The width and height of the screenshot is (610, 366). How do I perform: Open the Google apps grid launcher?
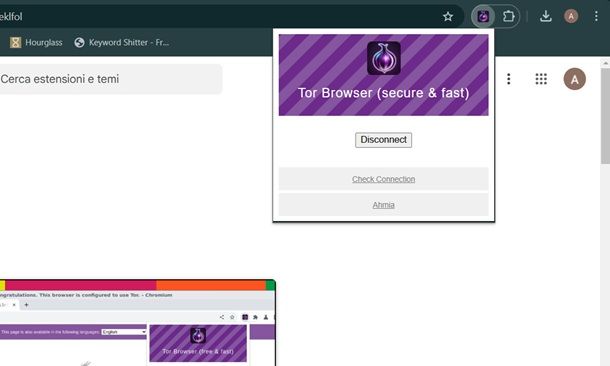click(541, 79)
